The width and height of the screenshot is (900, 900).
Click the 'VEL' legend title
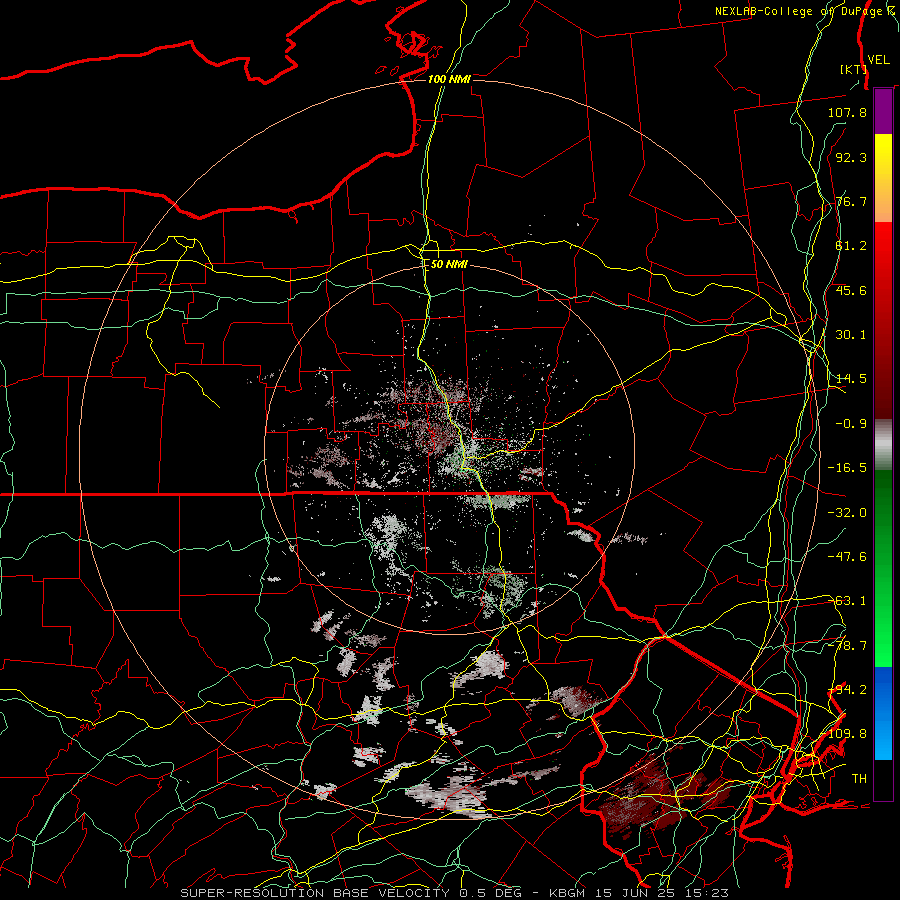click(x=878, y=60)
